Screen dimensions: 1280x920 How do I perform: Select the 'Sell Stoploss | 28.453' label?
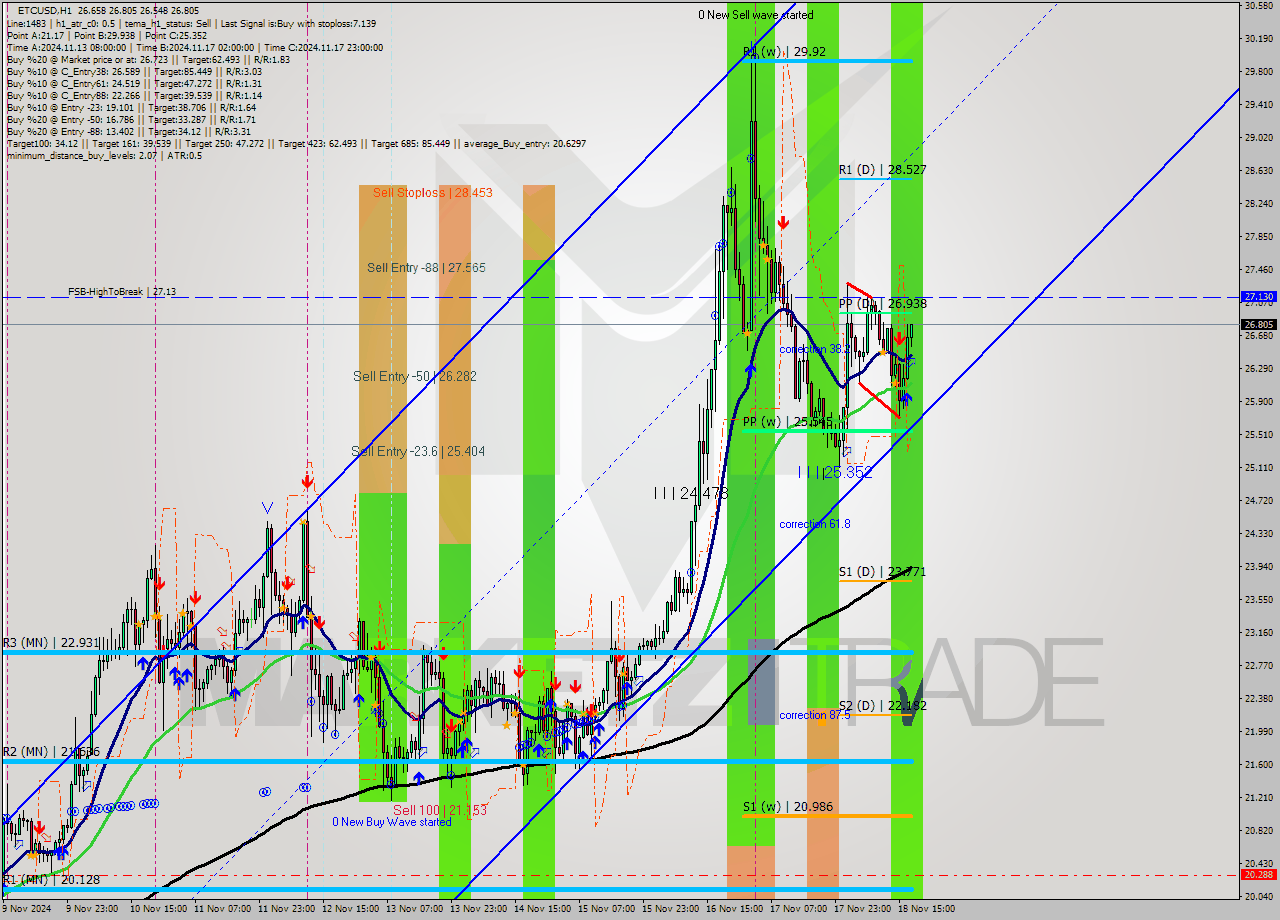click(x=432, y=192)
